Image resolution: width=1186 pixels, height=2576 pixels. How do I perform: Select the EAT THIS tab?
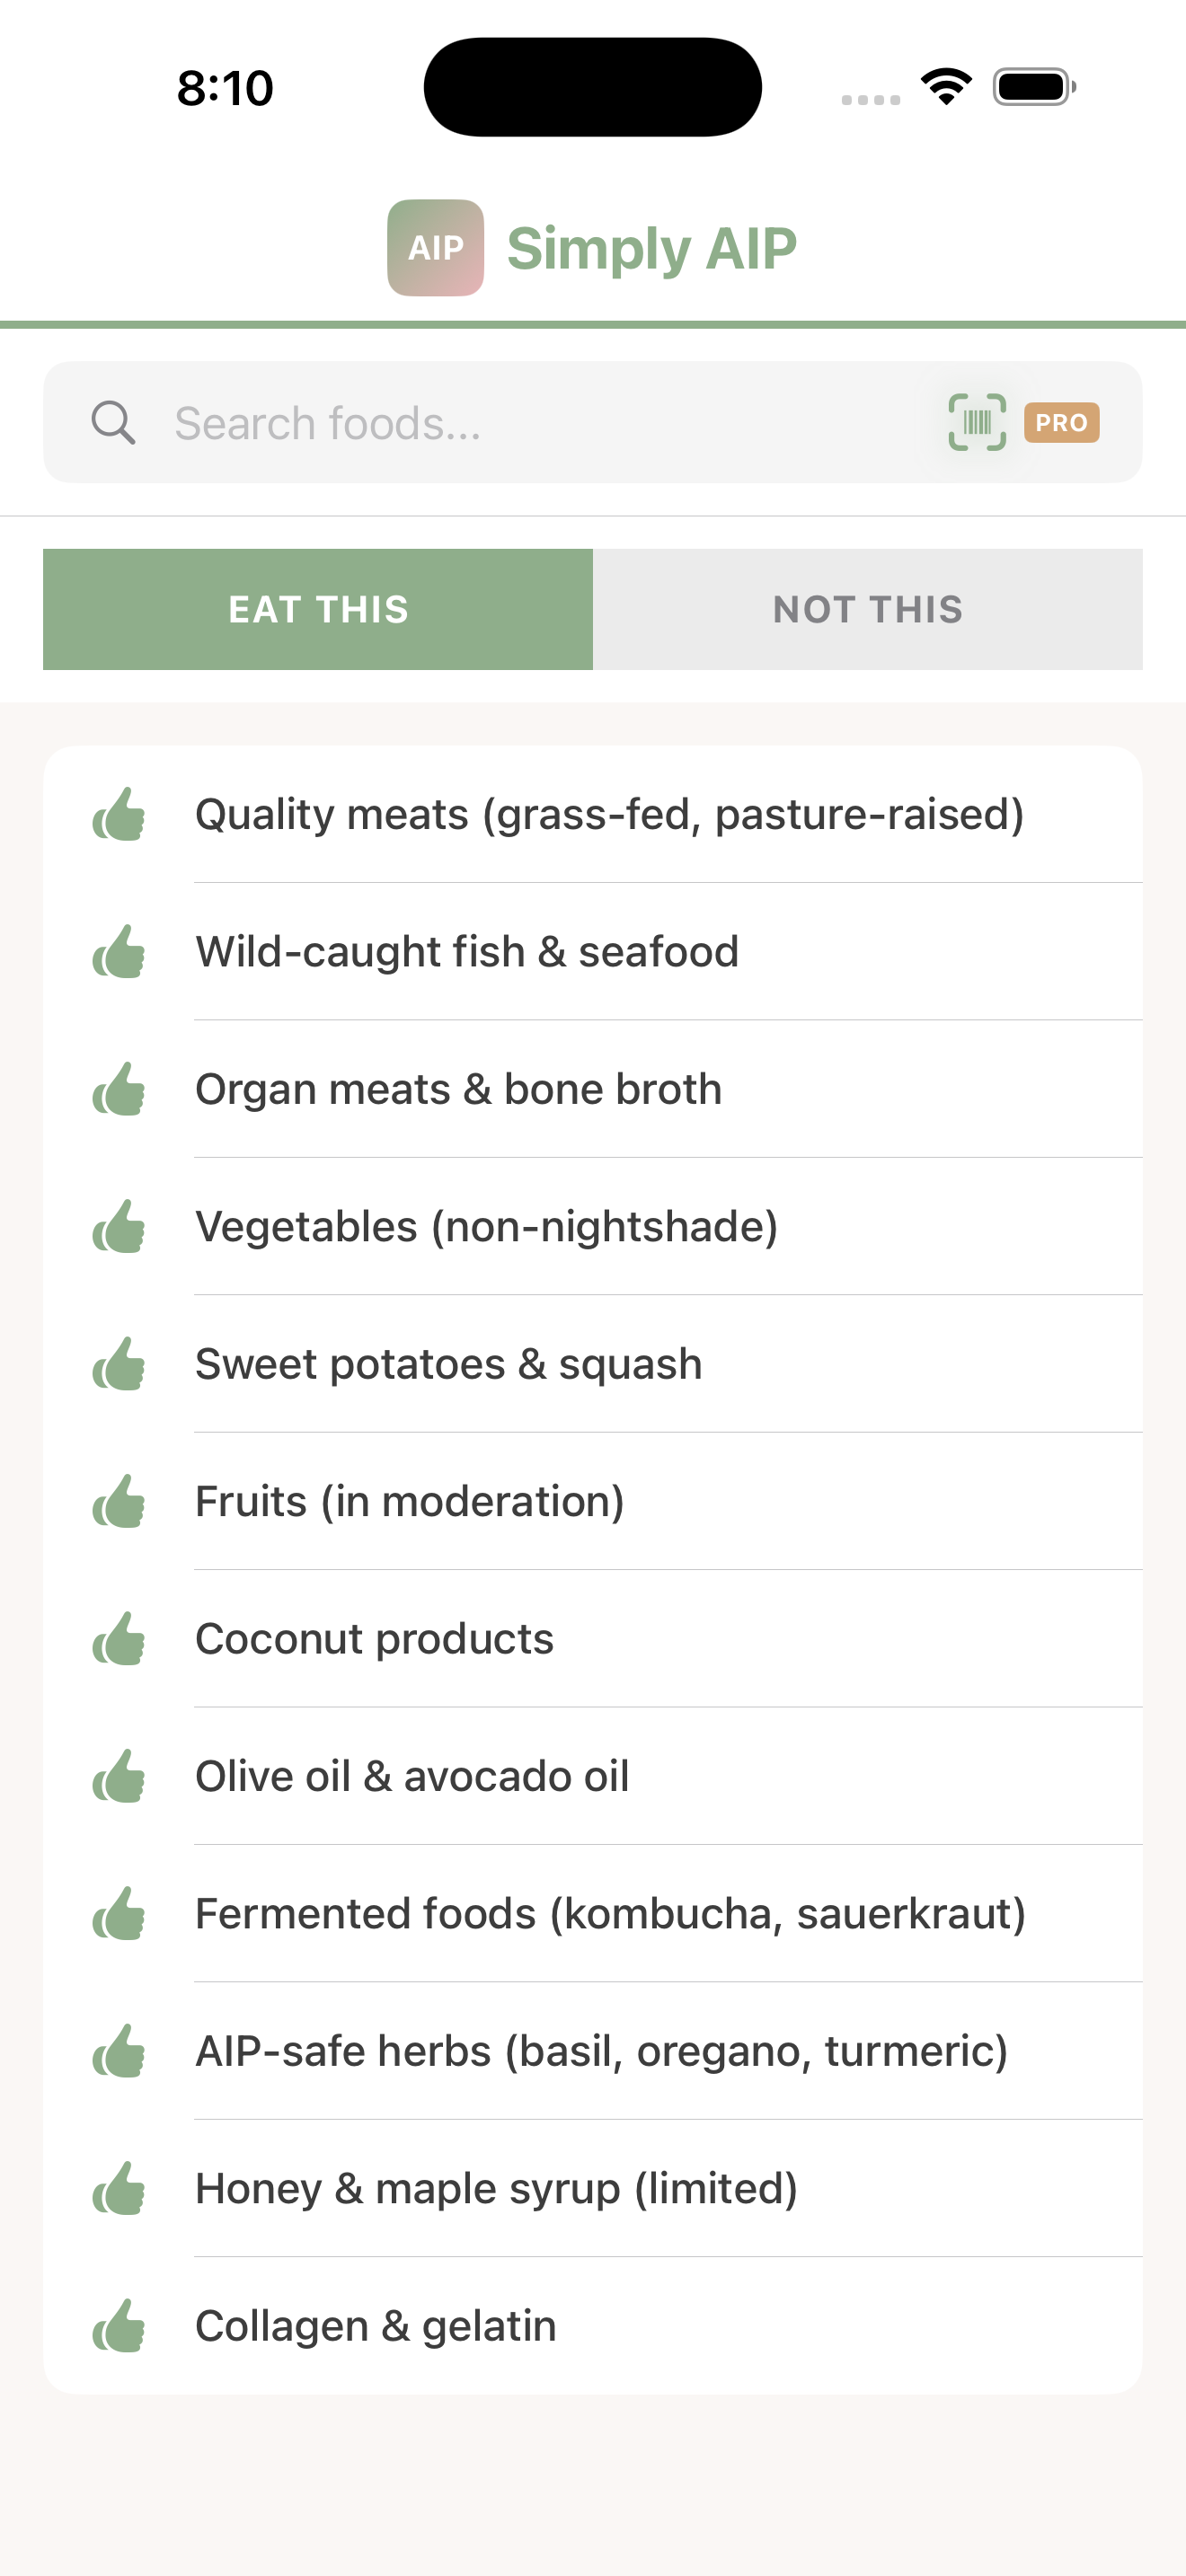coord(318,609)
